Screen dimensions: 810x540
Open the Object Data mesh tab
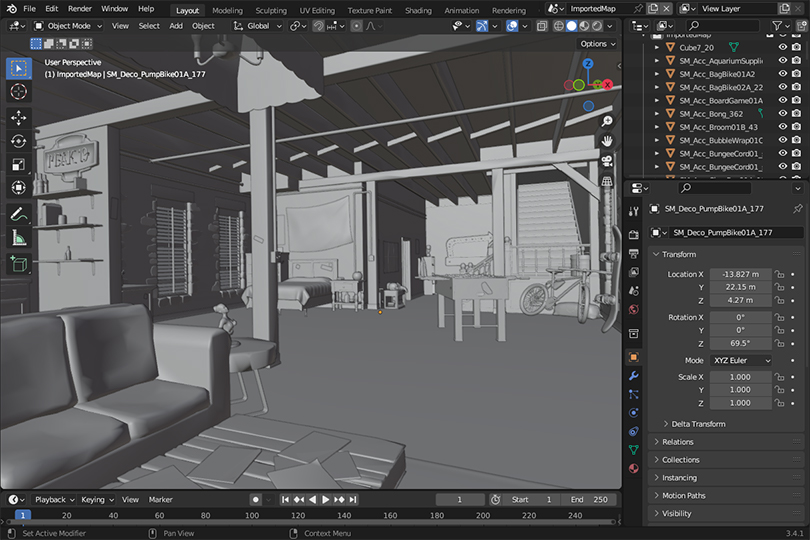click(x=634, y=450)
